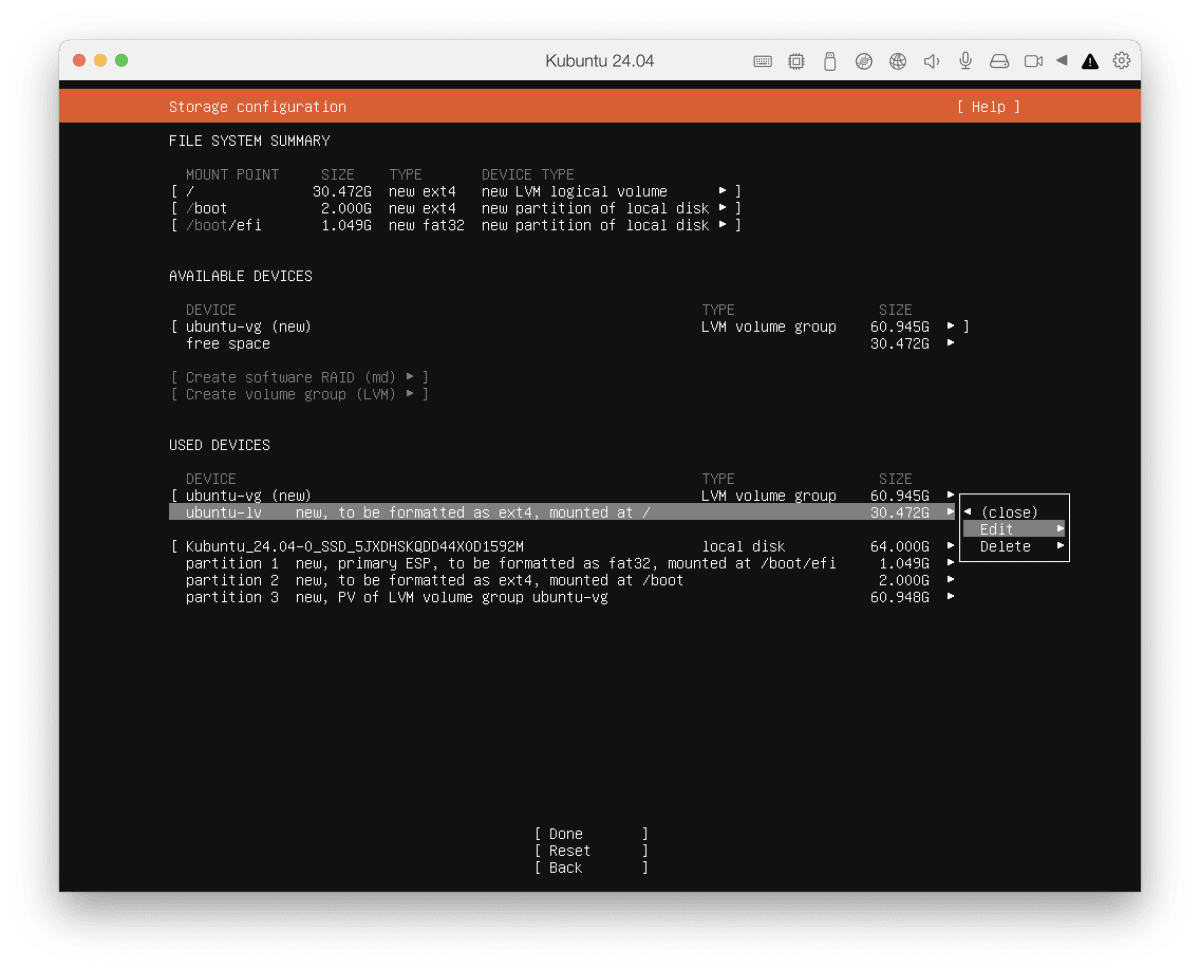The width and height of the screenshot is (1200, 970).
Task: Expand the / mount point summary row
Action: coord(455,191)
